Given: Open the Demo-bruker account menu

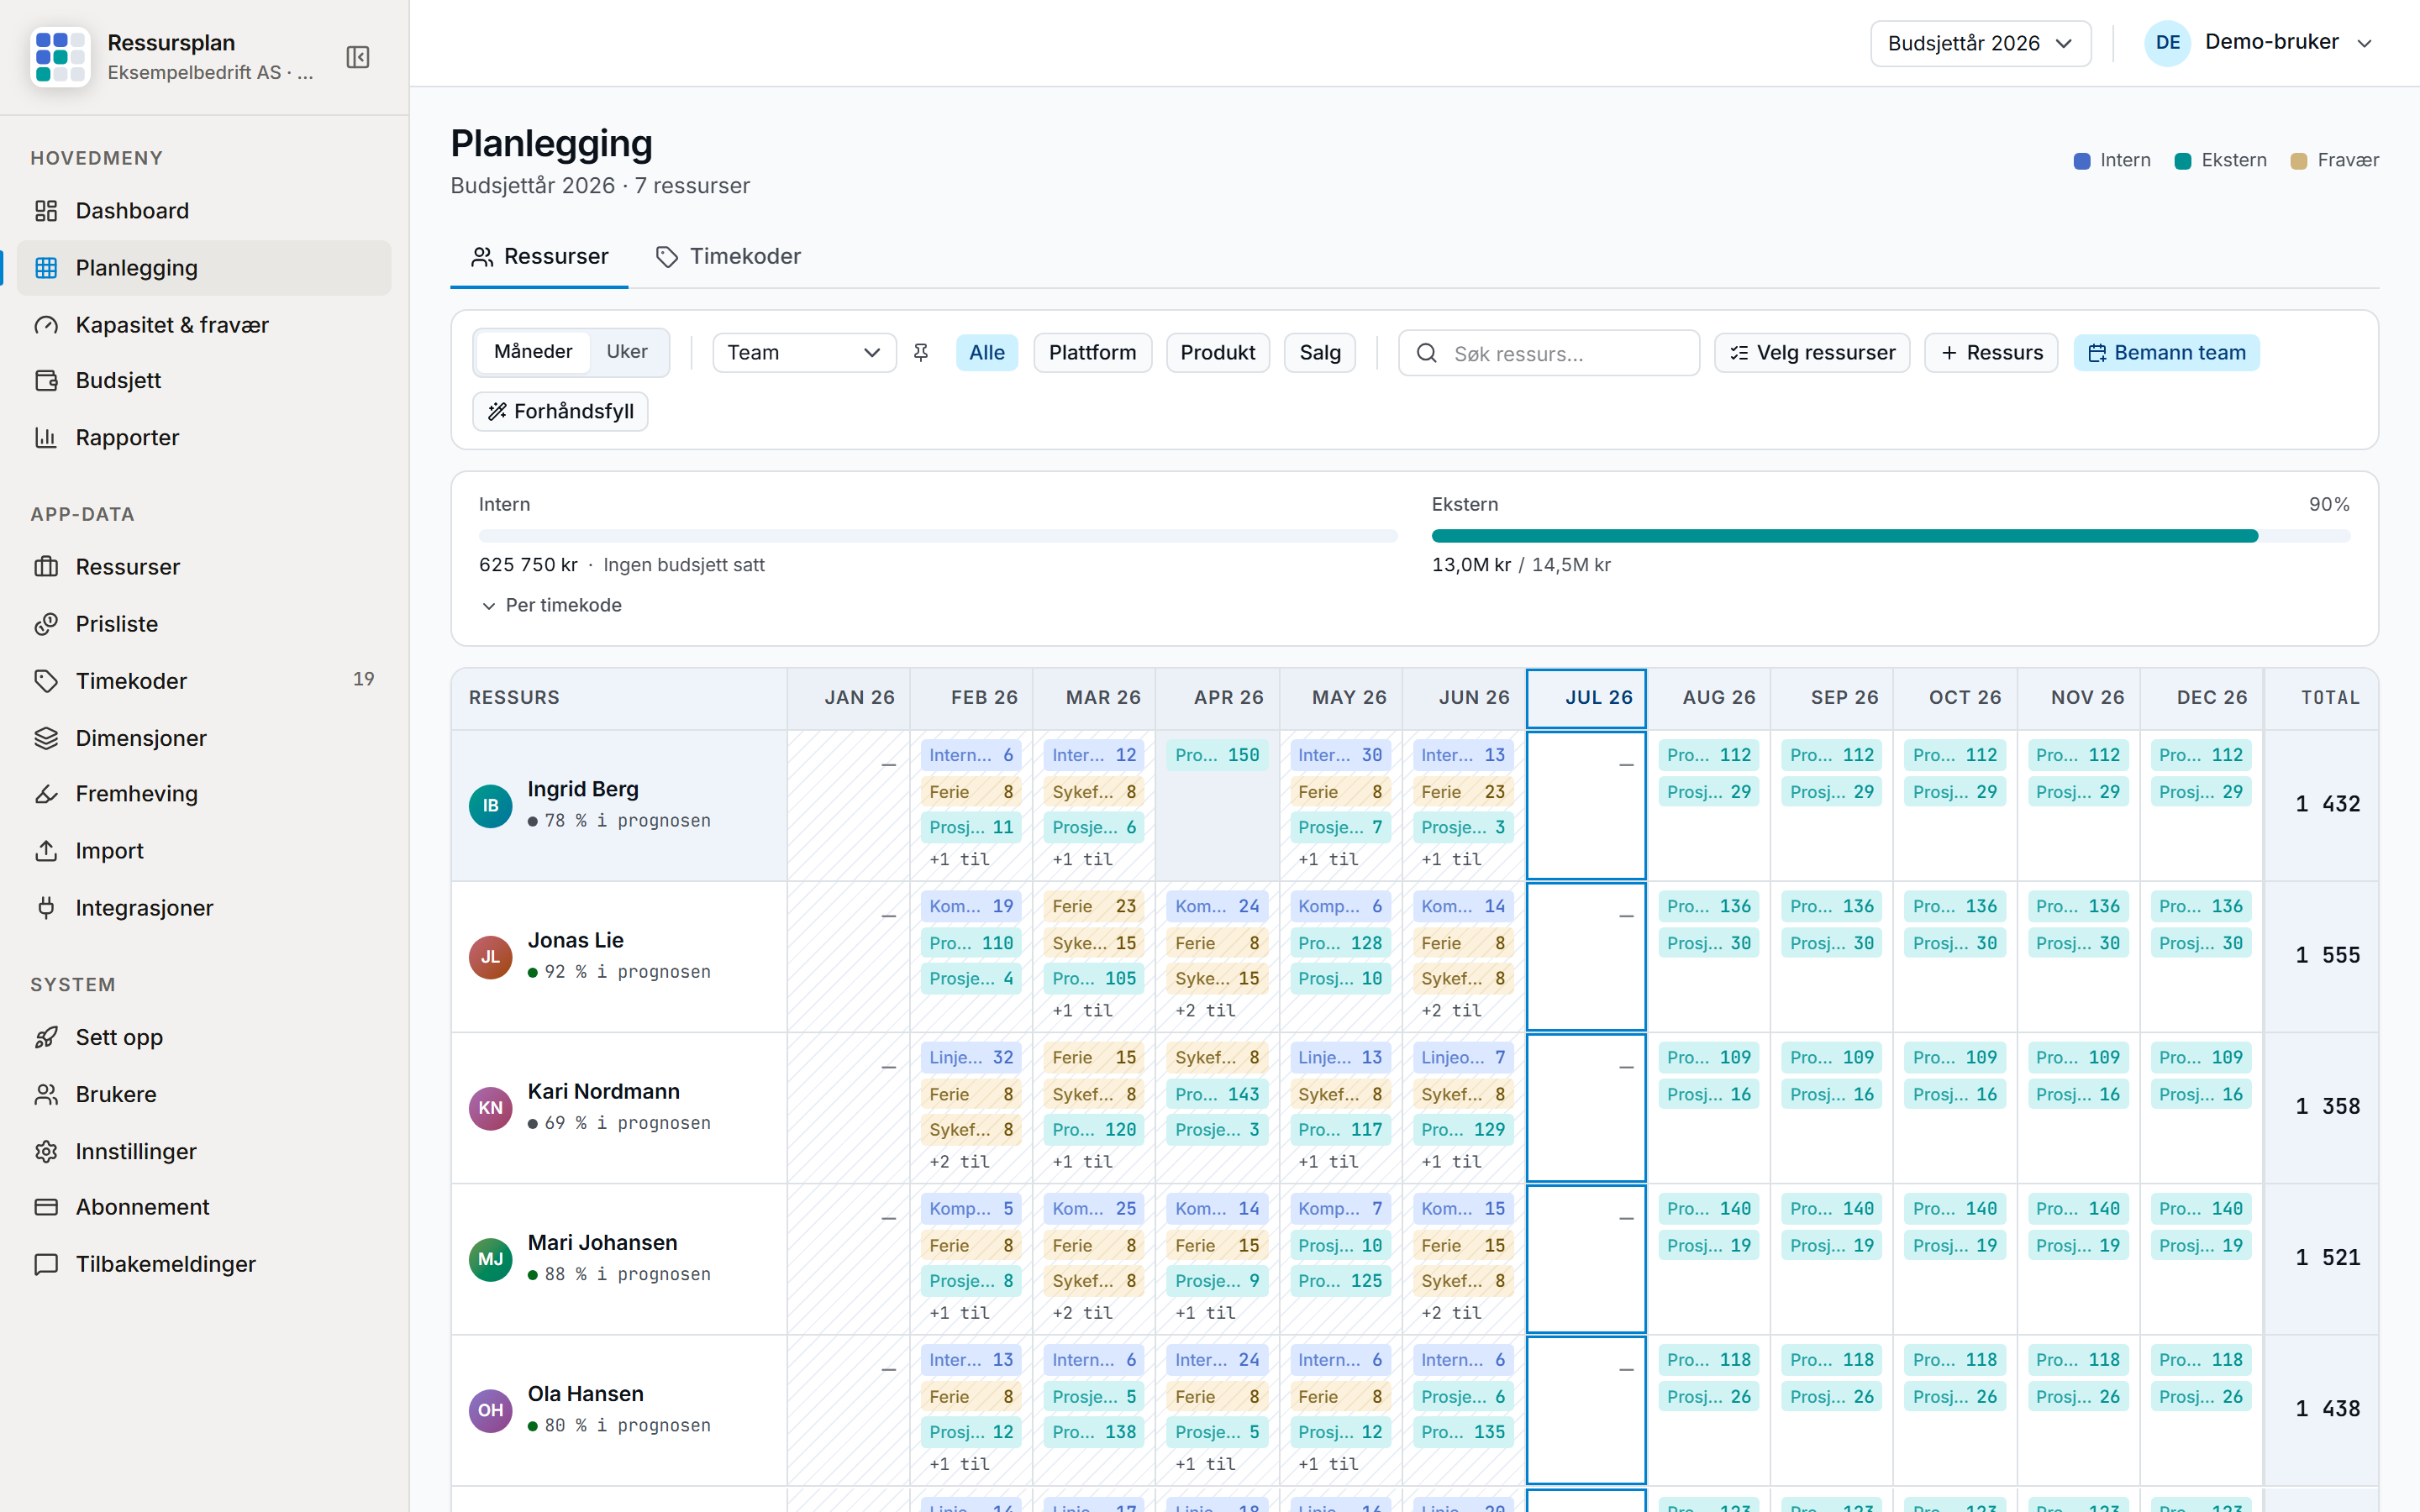Looking at the screenshot, I should point(2259,43).
